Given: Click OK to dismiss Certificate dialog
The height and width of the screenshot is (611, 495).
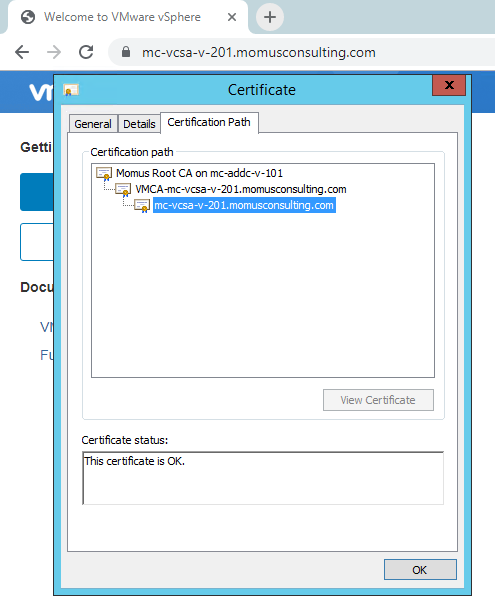Looking at the screenshot, I should pos(420,570).
